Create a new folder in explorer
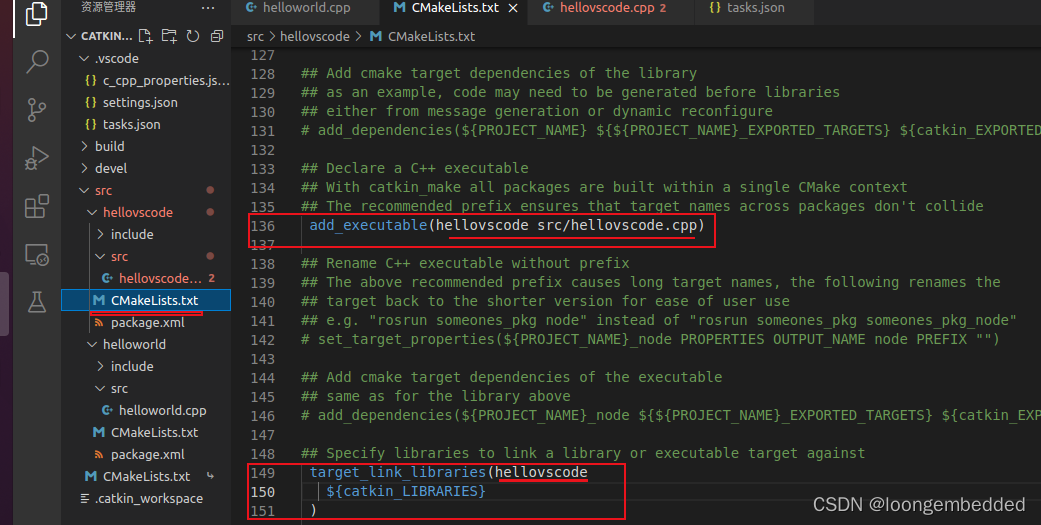This screenshot has height=525, width=1041. 169,36
